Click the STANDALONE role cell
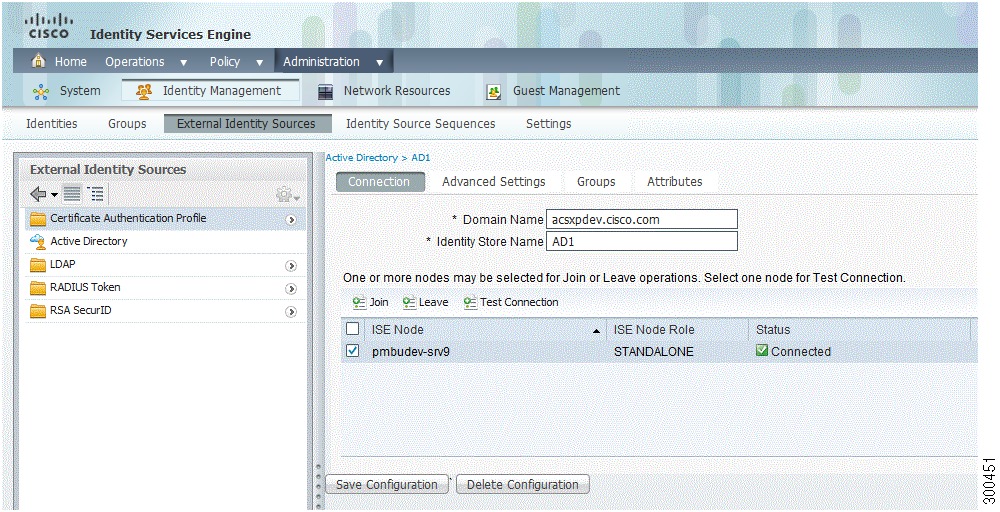This screenshot has width=1000, height=512. click(654, 351)
